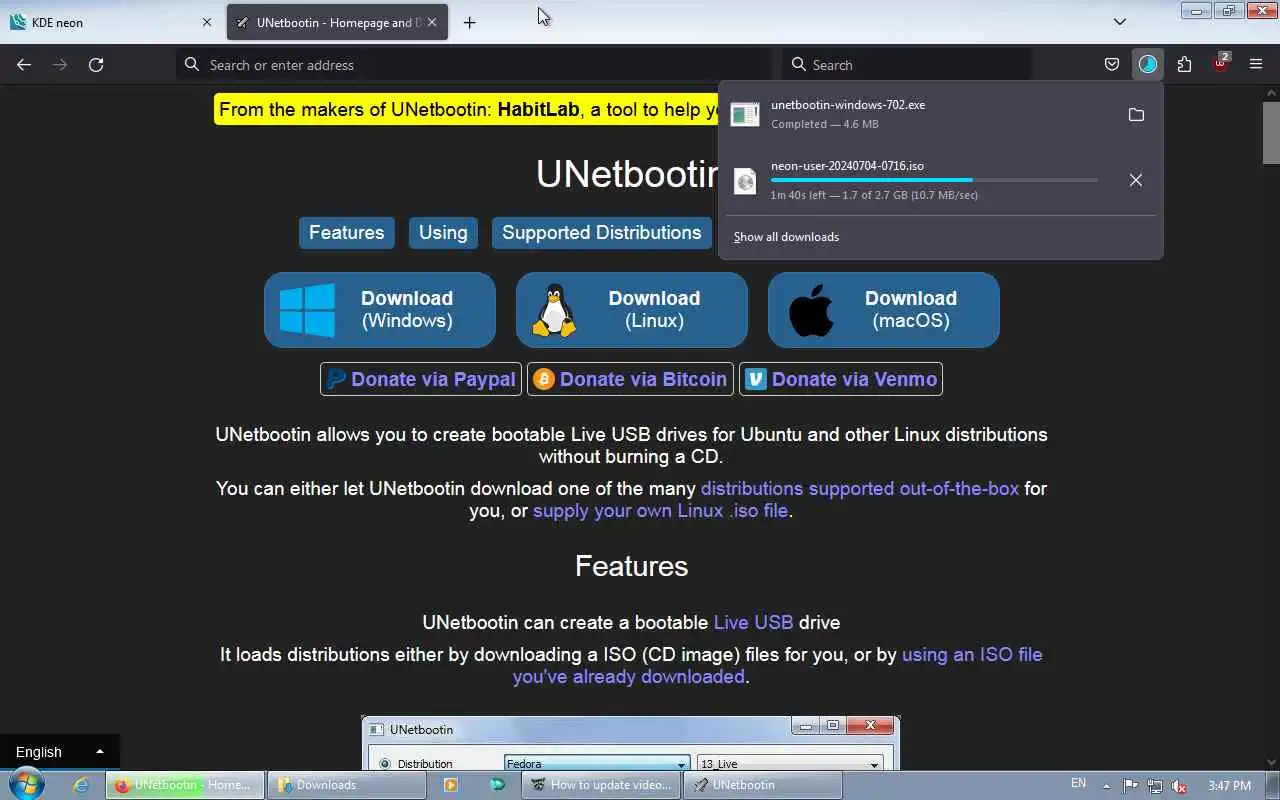Close the UNetbootin browser tab
This screenshot has height=800, width=1280.
pos(432,22)
